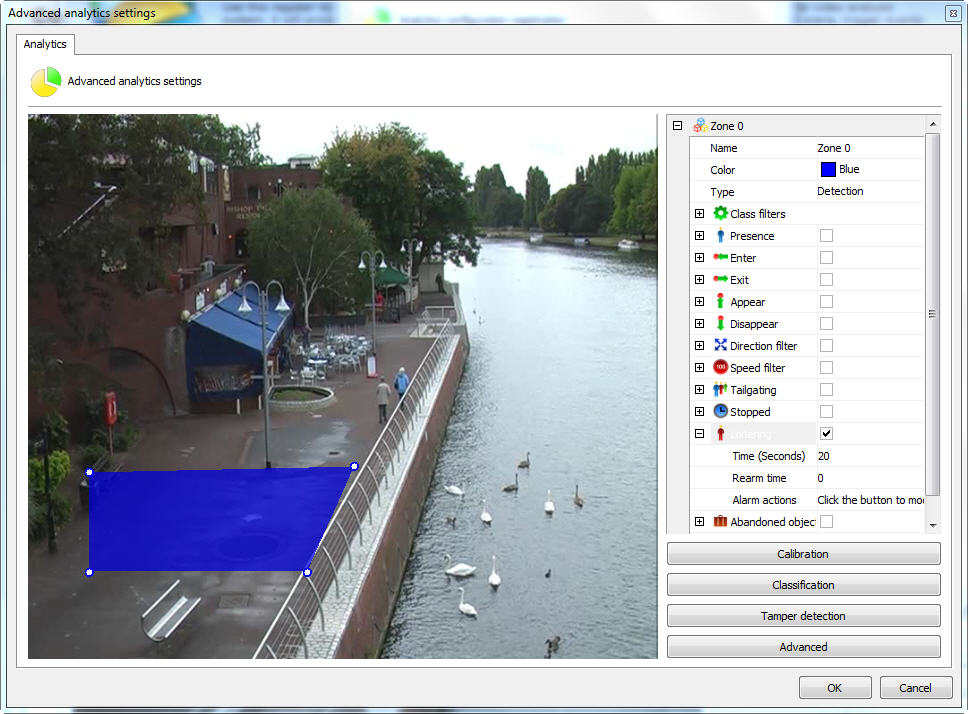Click the Stopped clock icon
This screenshot has width=968, height=714.
point(720,411)
